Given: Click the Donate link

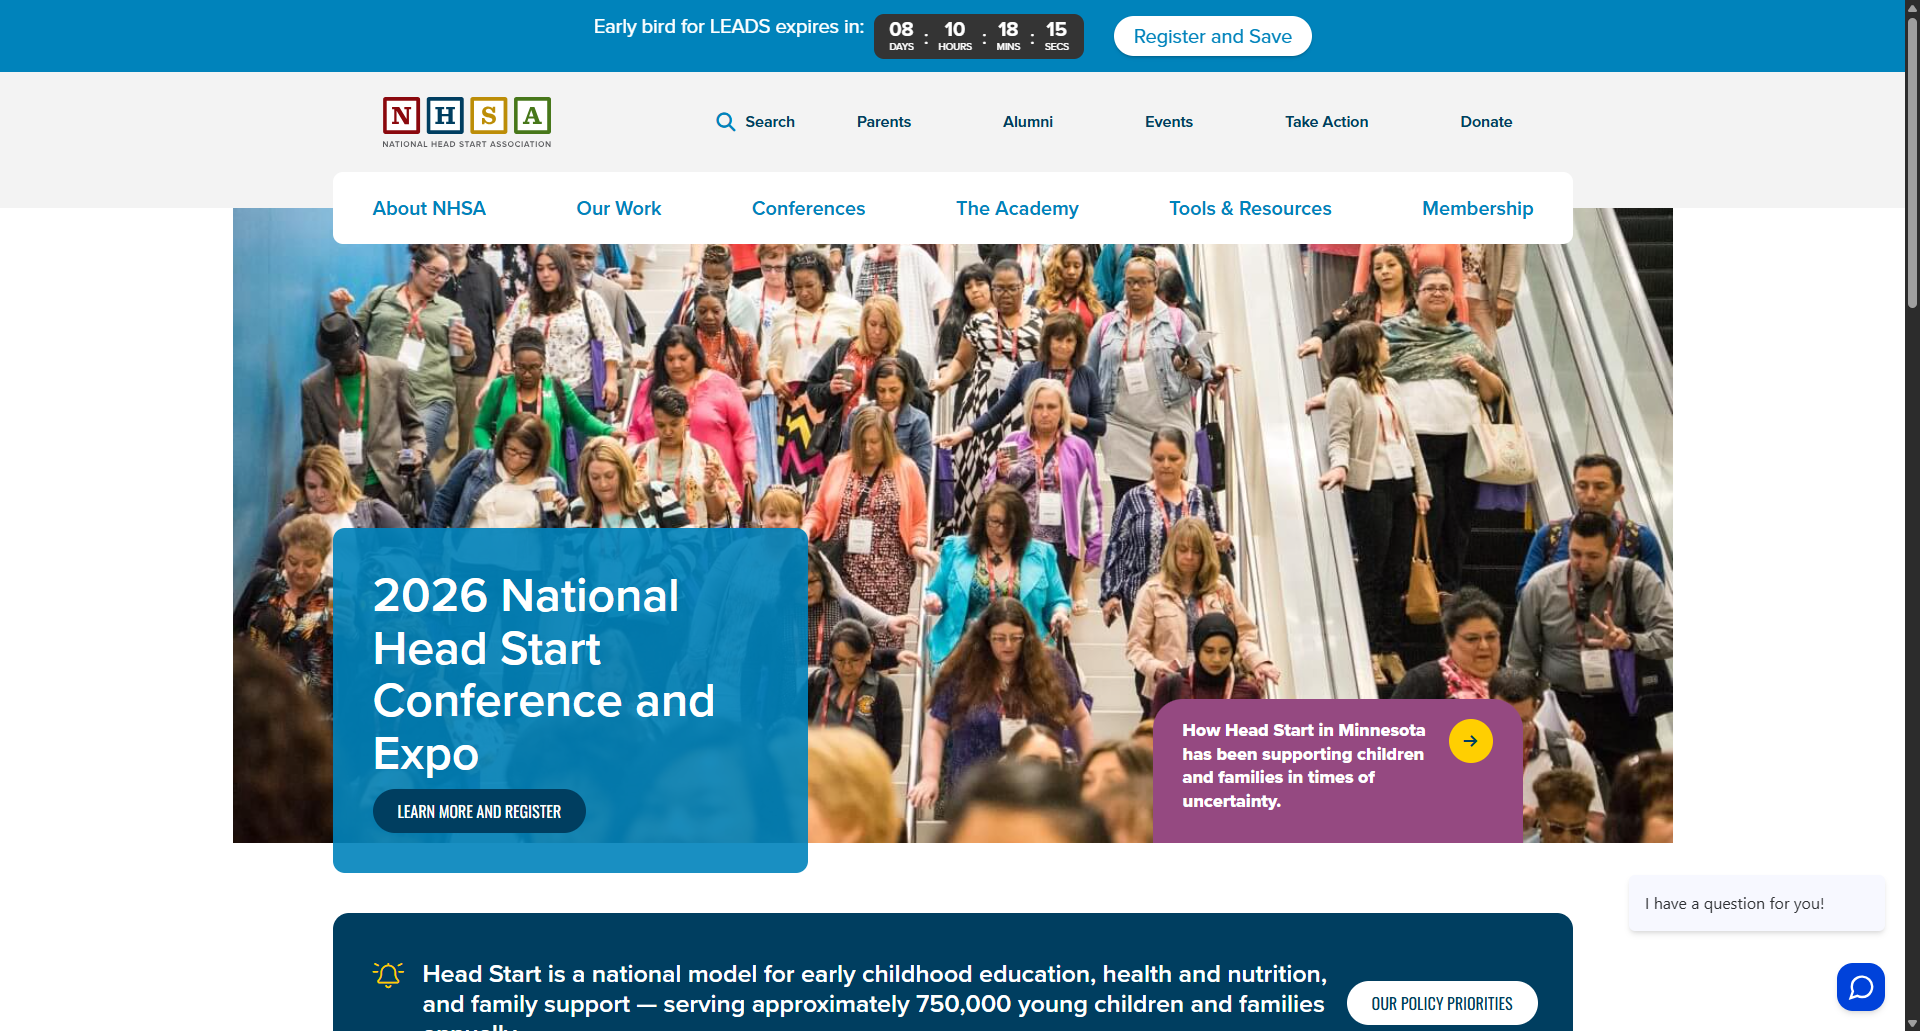Looking at the screenshot, I should (x=1486, y=122).
